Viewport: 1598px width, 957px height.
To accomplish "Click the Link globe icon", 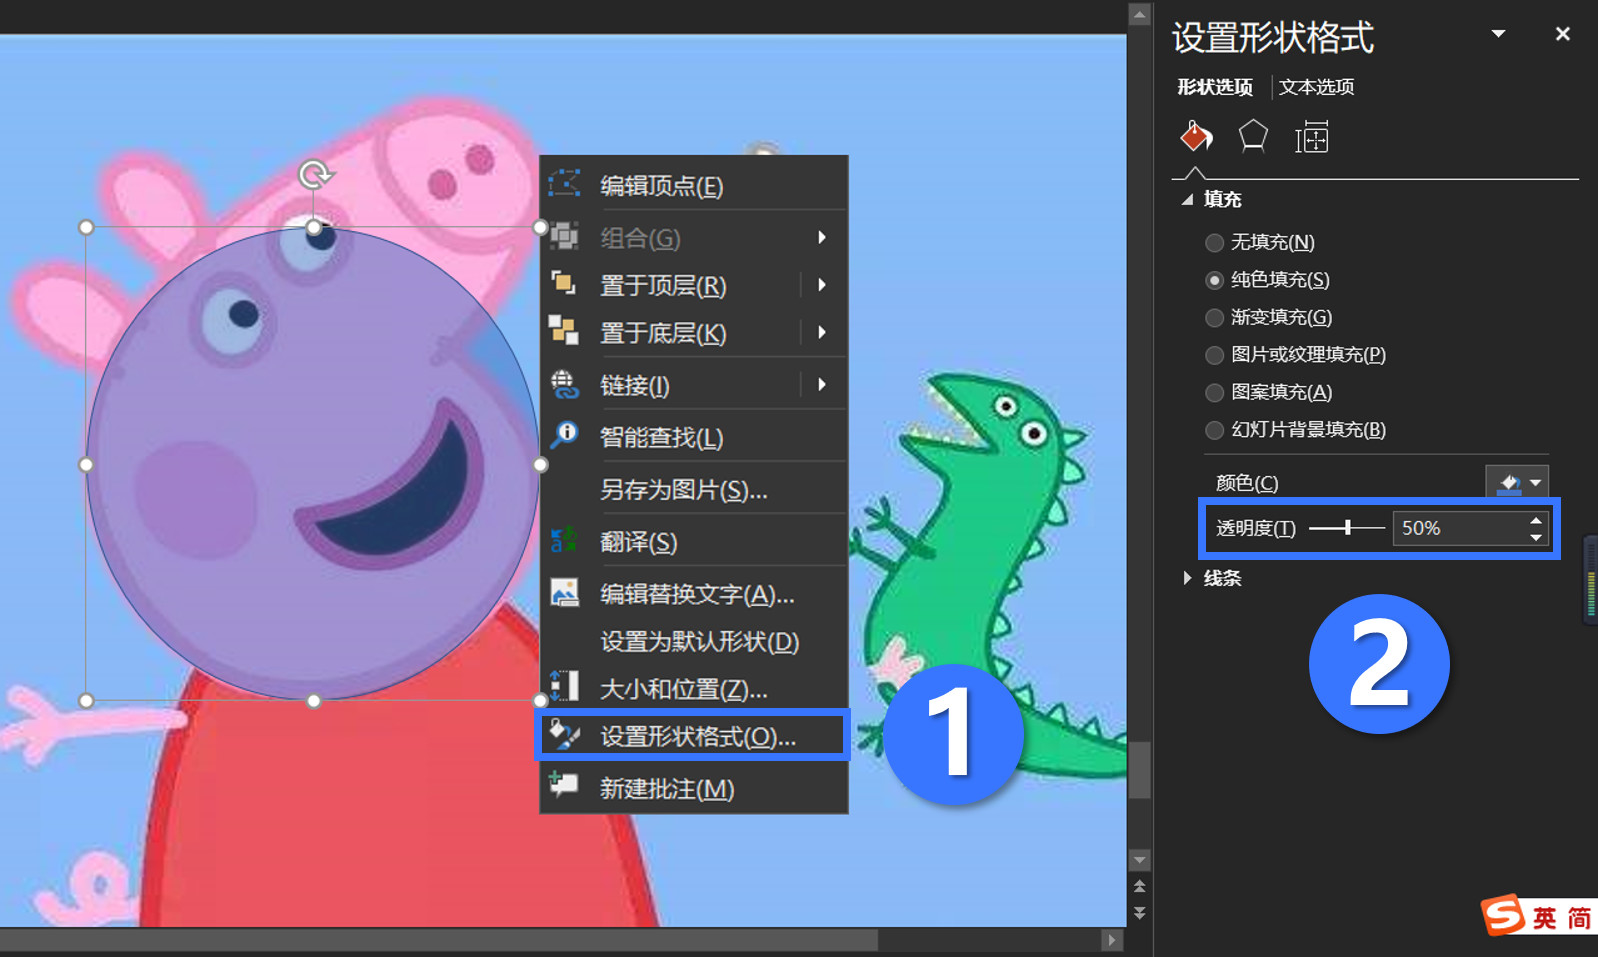I will (x=564, y=384).
